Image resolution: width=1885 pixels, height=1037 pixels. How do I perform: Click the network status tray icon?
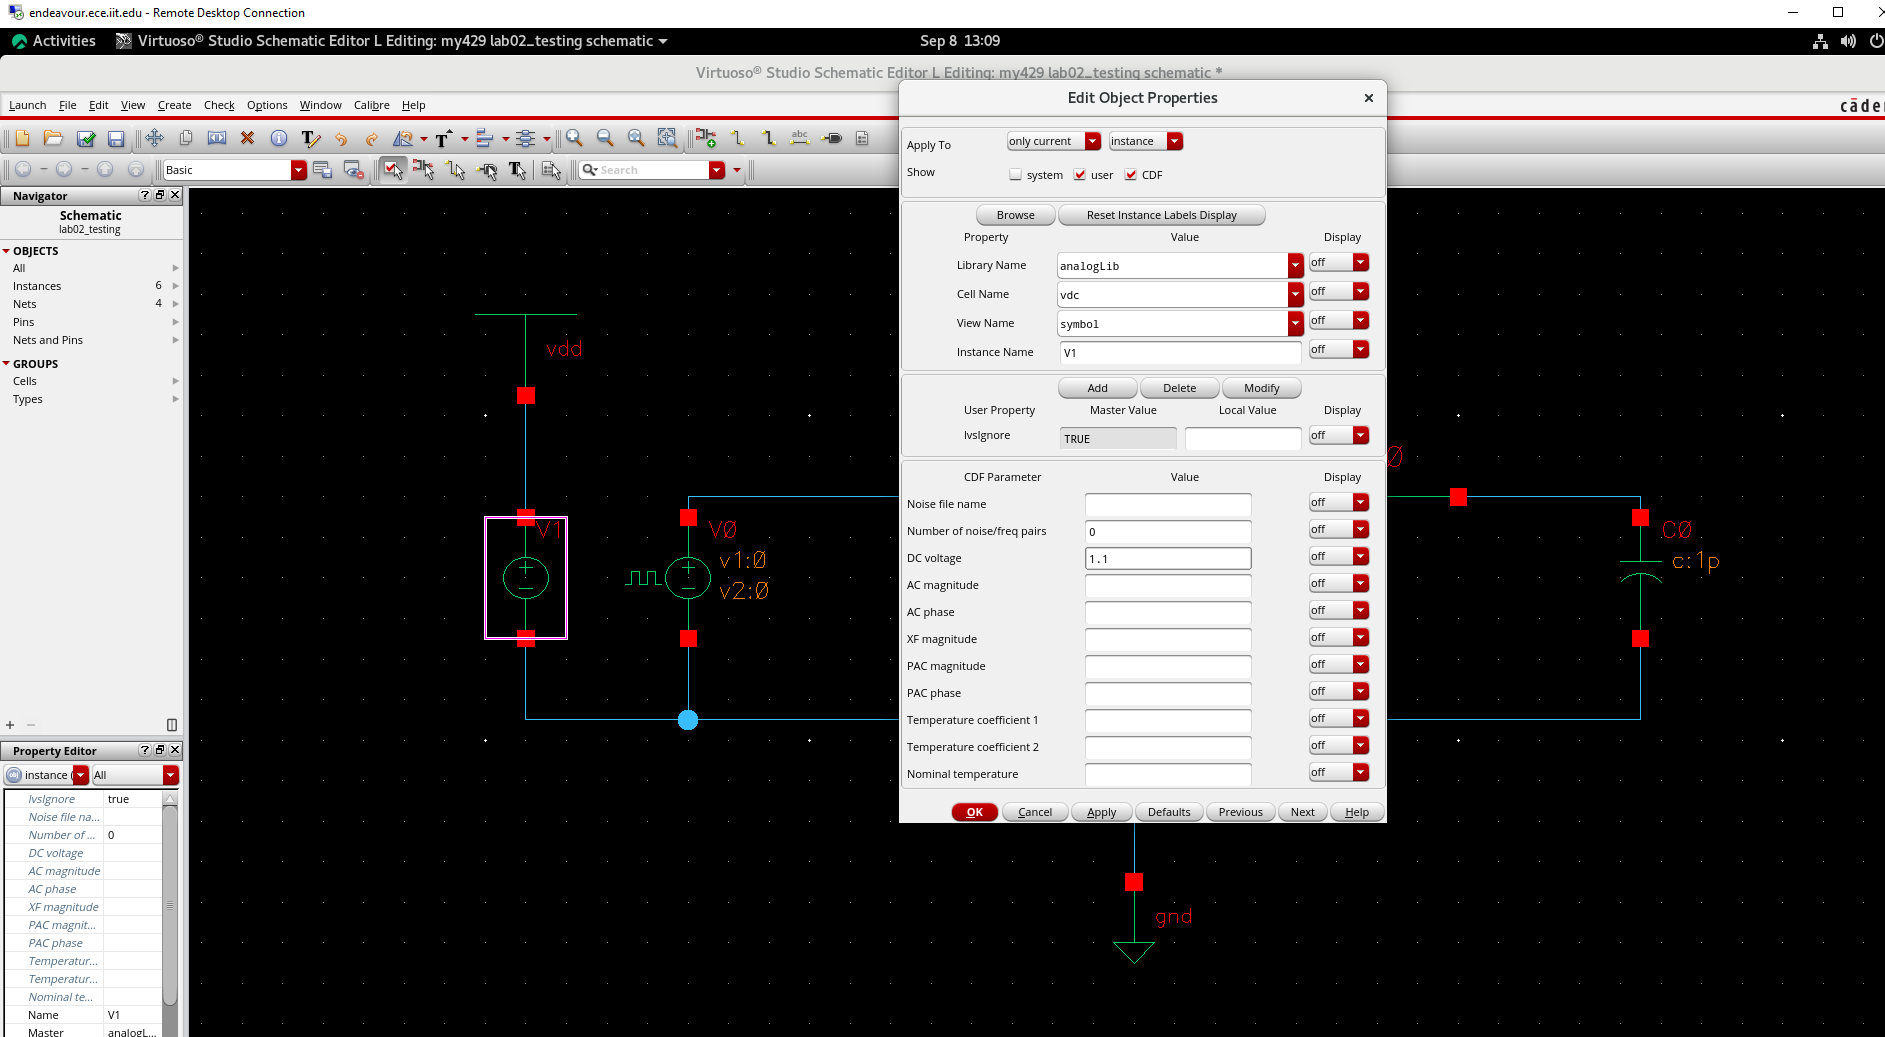1820,41
